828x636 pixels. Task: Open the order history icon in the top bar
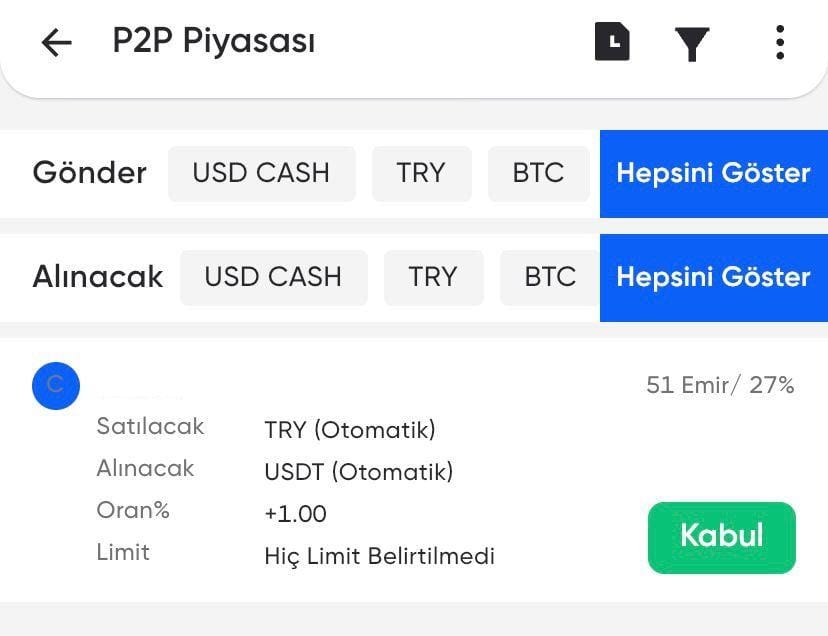tap(612, 42)
